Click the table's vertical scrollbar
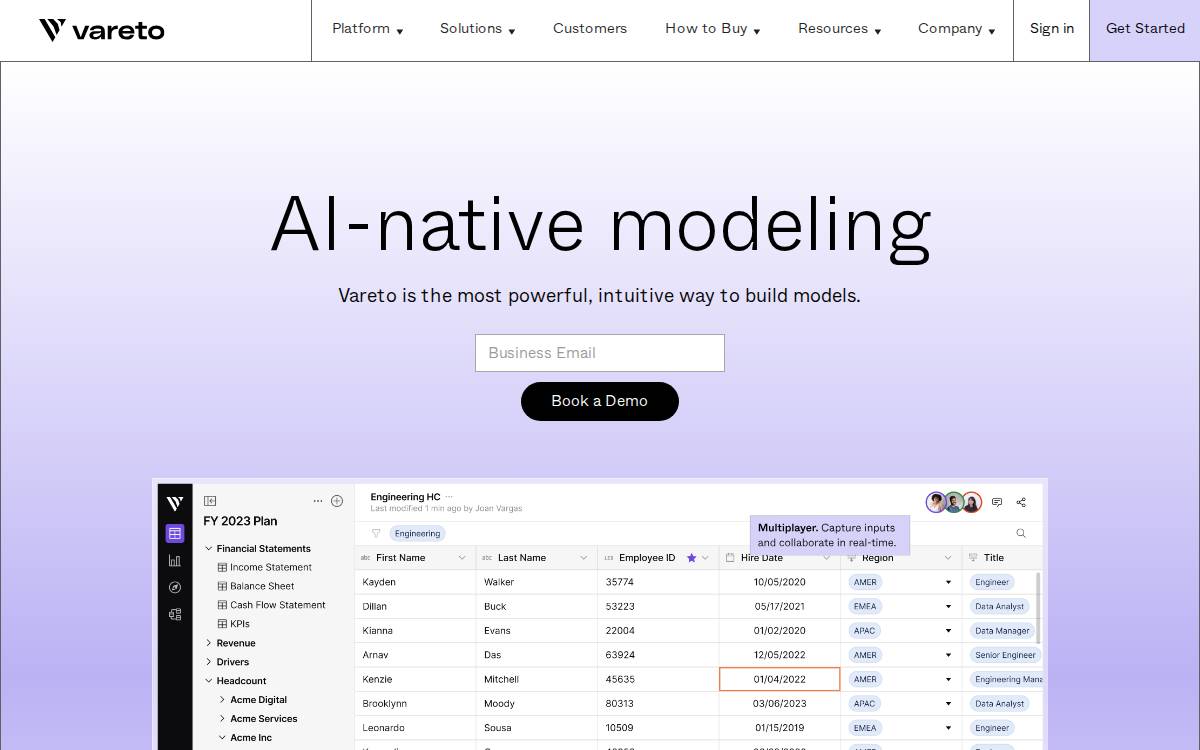The width and height of the screenshot is (1200, 750). [x=1037, y=608]
